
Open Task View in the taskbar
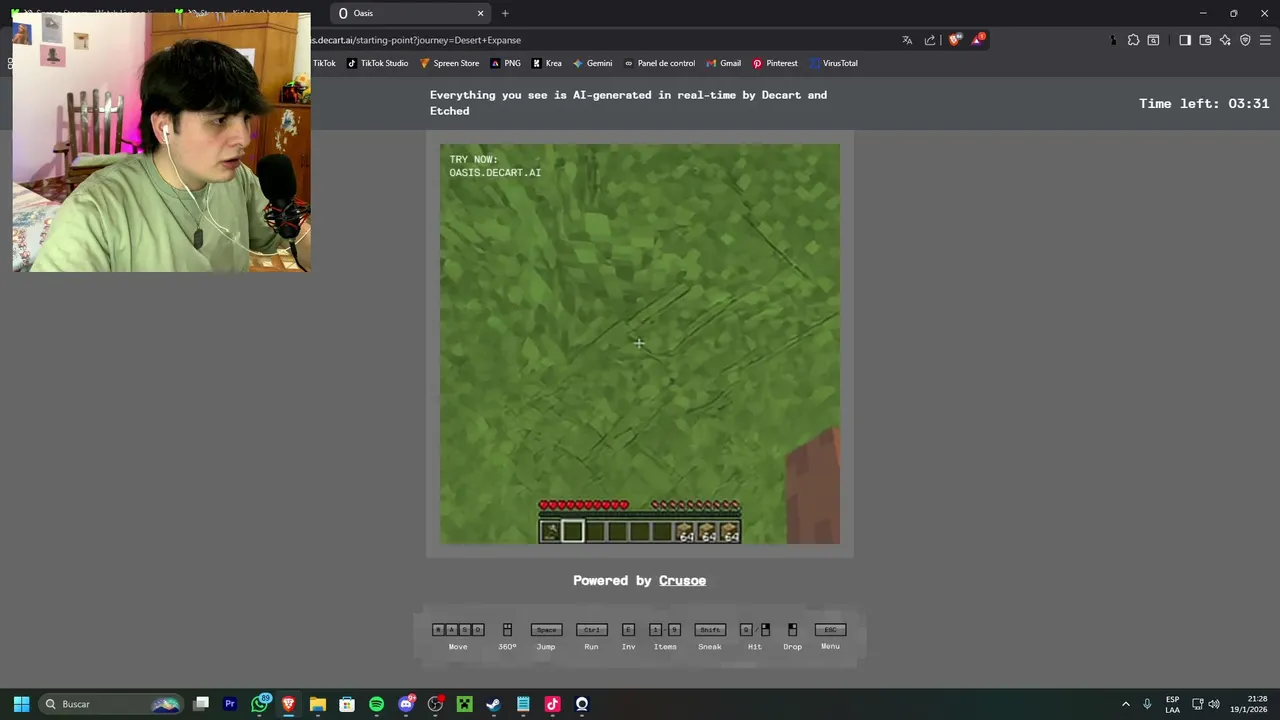[201, 704]
